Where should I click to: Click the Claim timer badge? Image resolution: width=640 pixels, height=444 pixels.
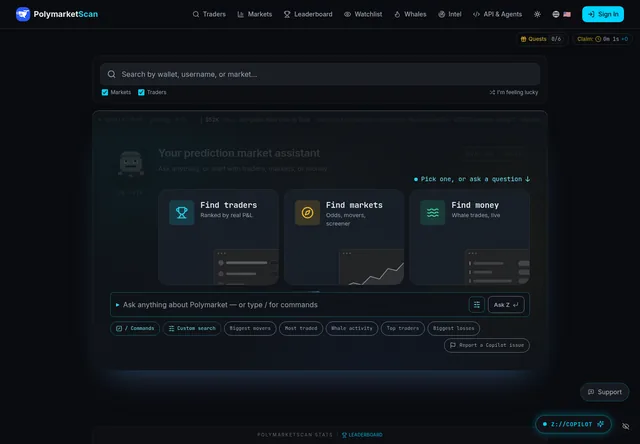pos(602,39)
